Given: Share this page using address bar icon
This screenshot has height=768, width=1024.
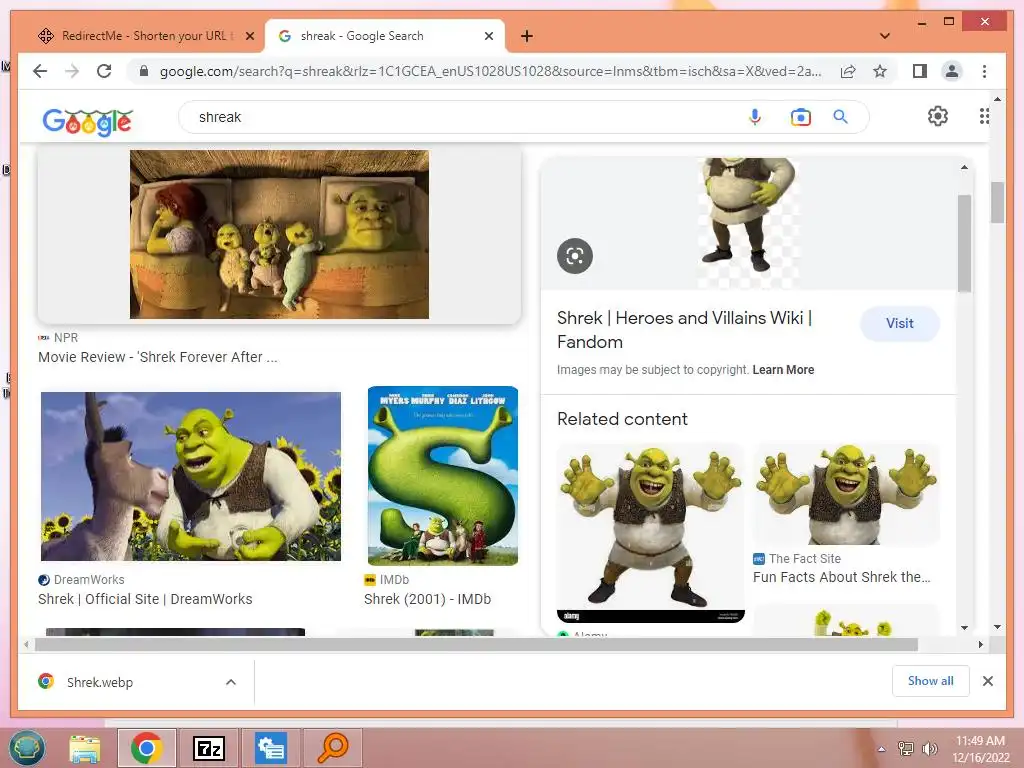Looking at the screenshot, I should (x=848, y=71).
